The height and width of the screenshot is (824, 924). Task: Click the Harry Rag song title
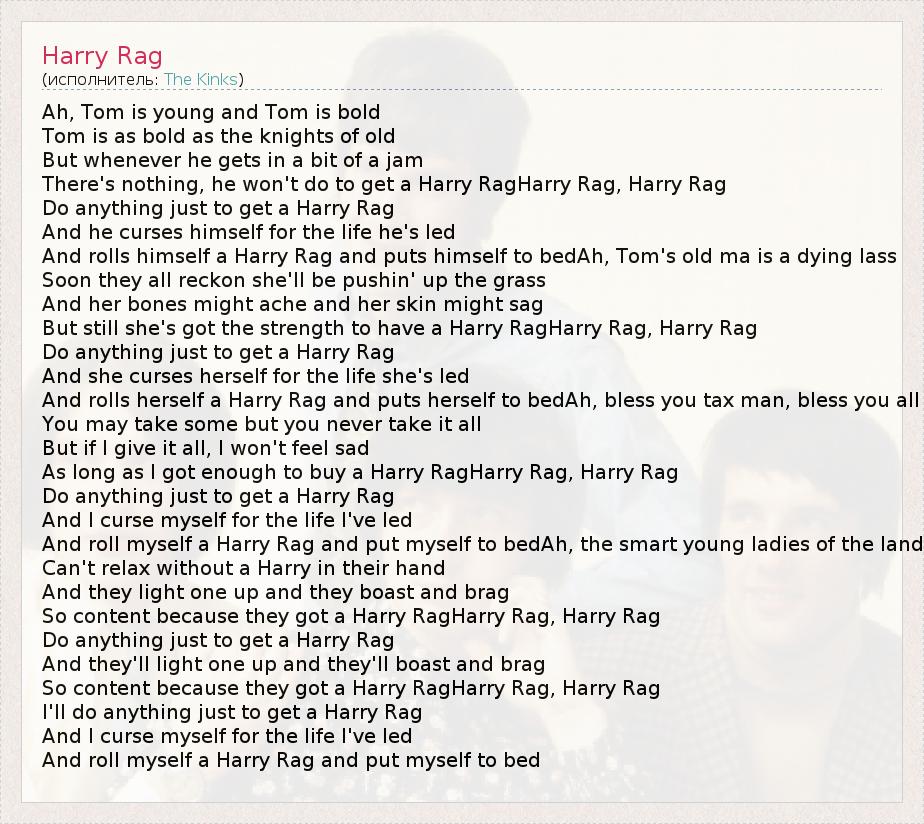(102, 55)
